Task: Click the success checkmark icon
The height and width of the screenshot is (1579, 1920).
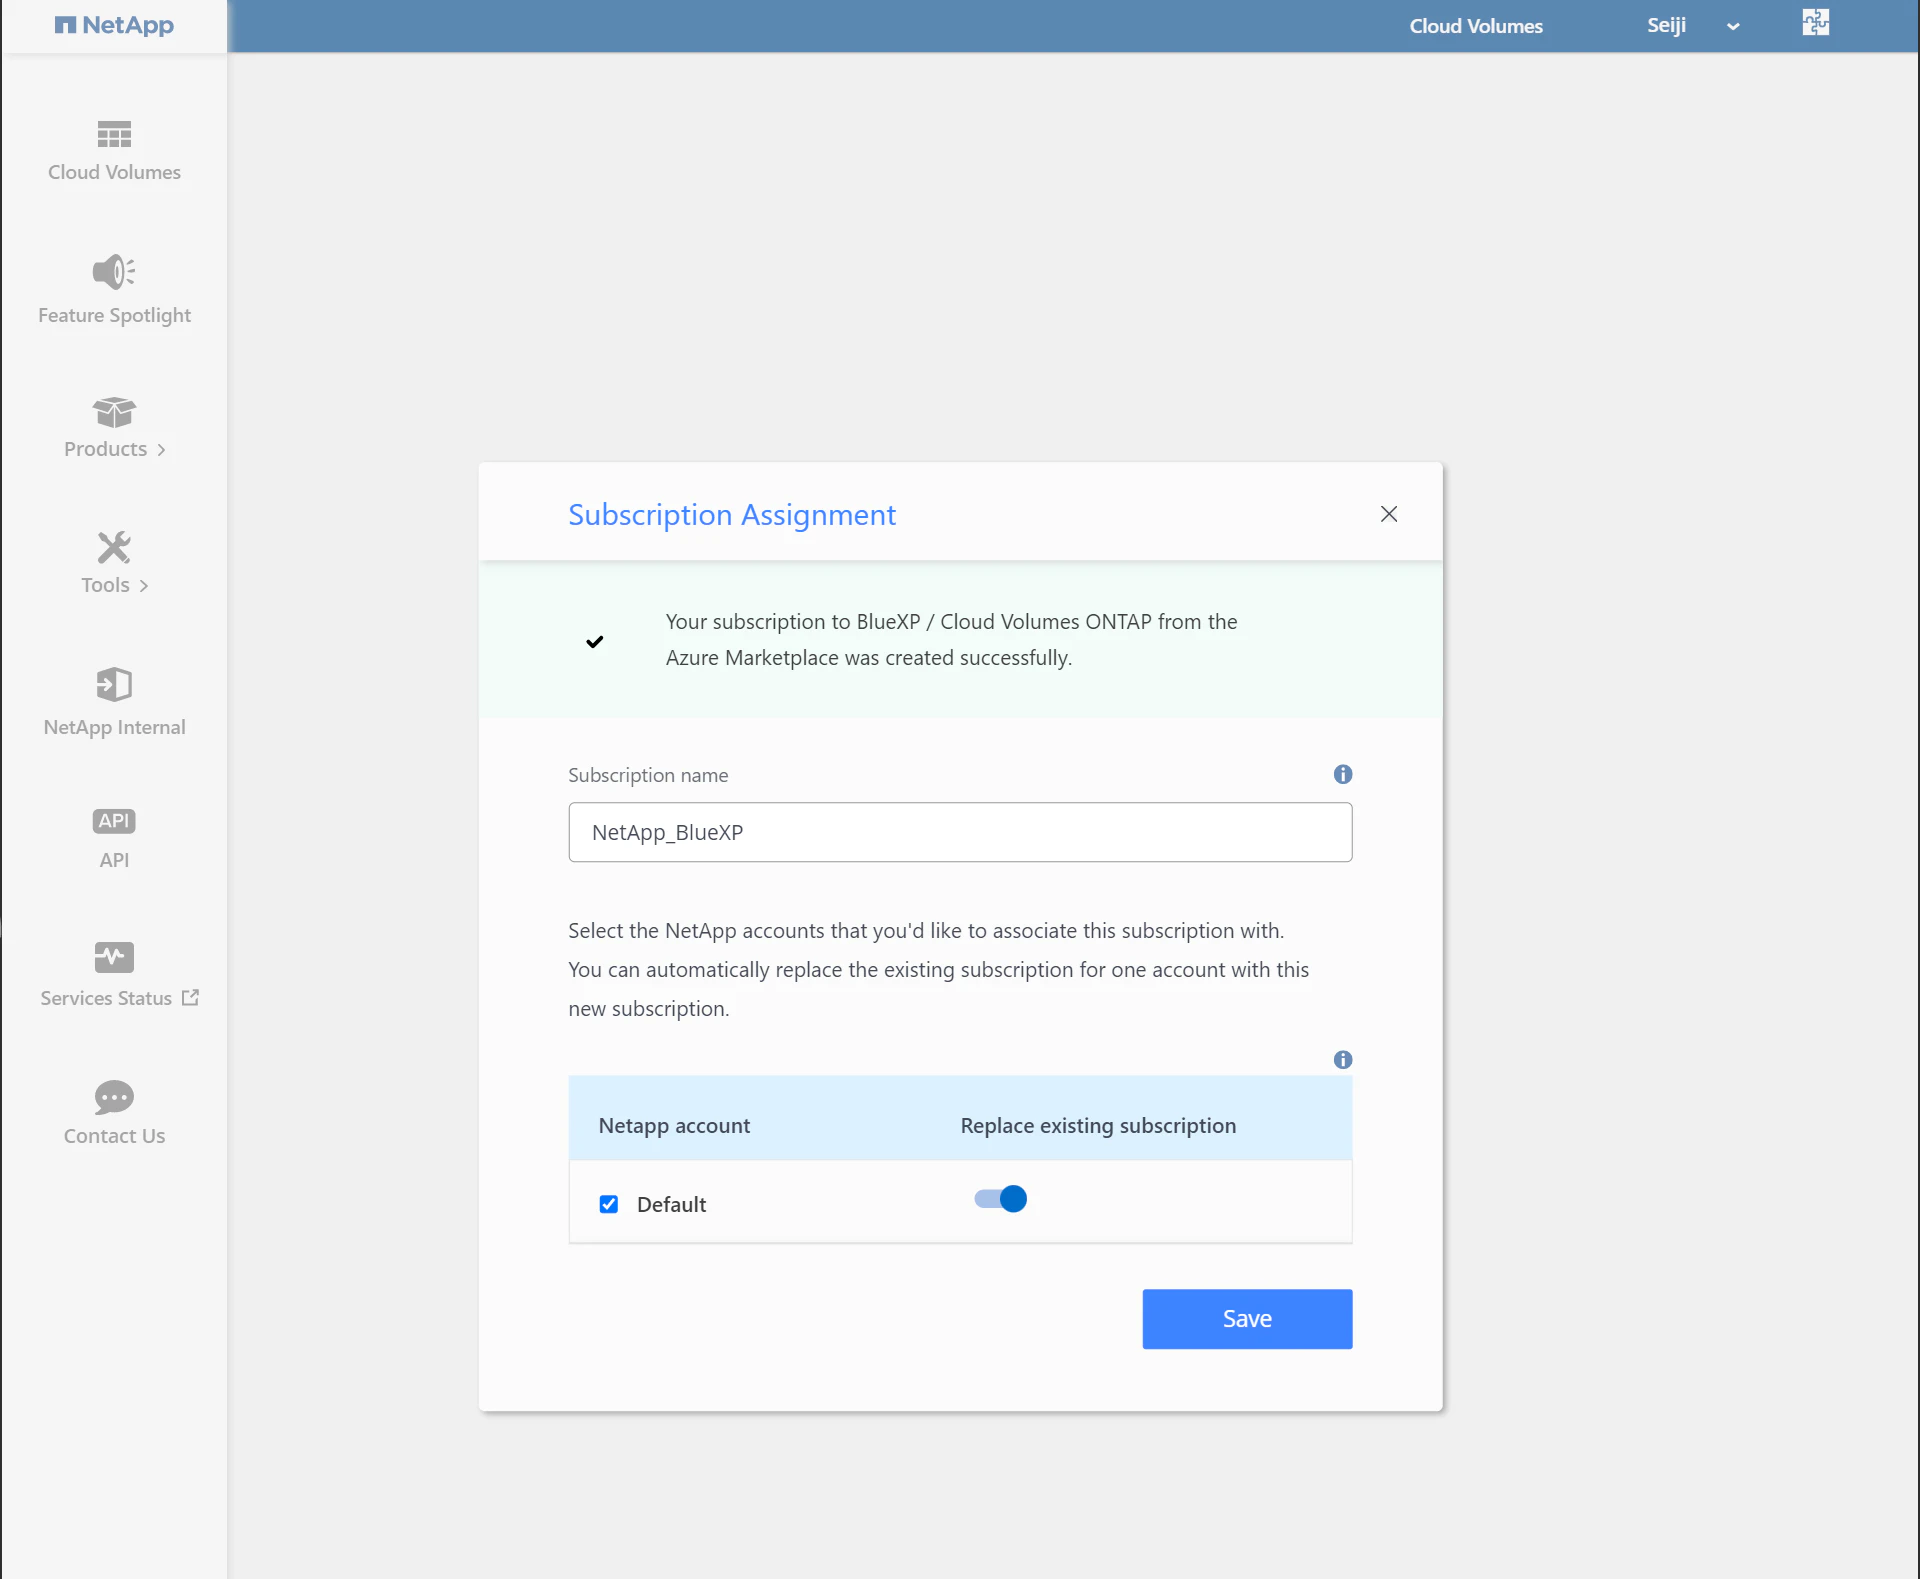Action: (595, 641)
